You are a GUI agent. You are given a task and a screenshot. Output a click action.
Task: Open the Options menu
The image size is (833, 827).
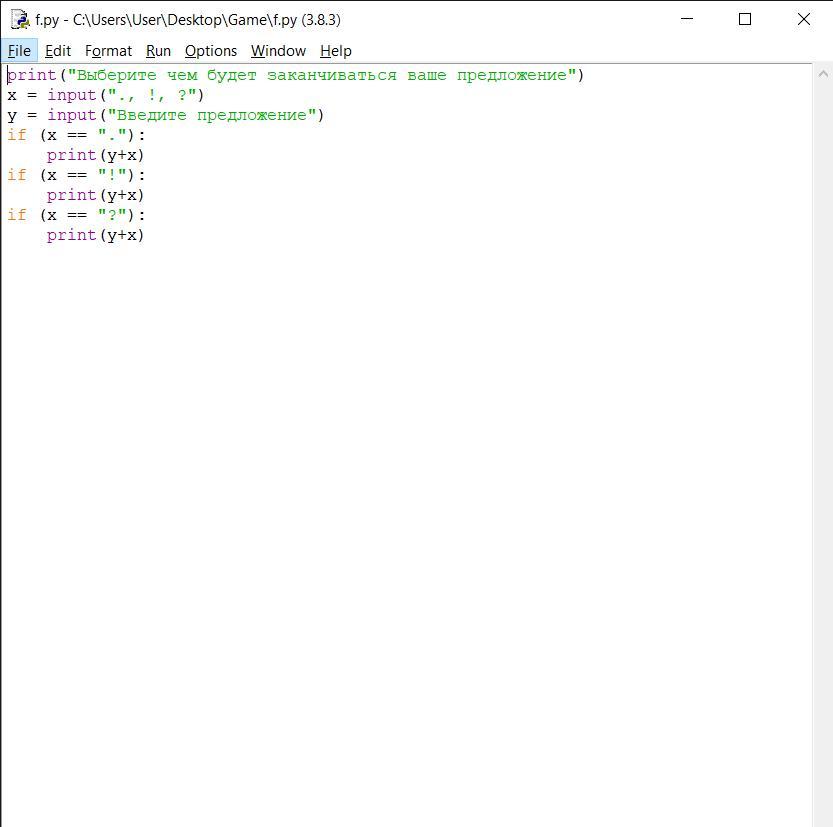point(211,51)
